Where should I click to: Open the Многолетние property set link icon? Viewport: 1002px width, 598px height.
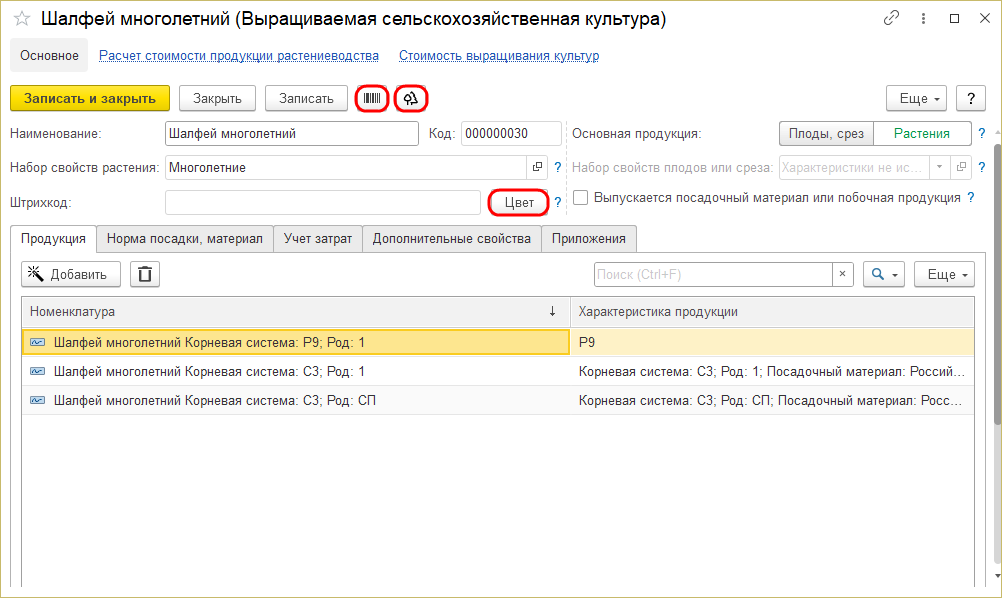click(537, 167)
